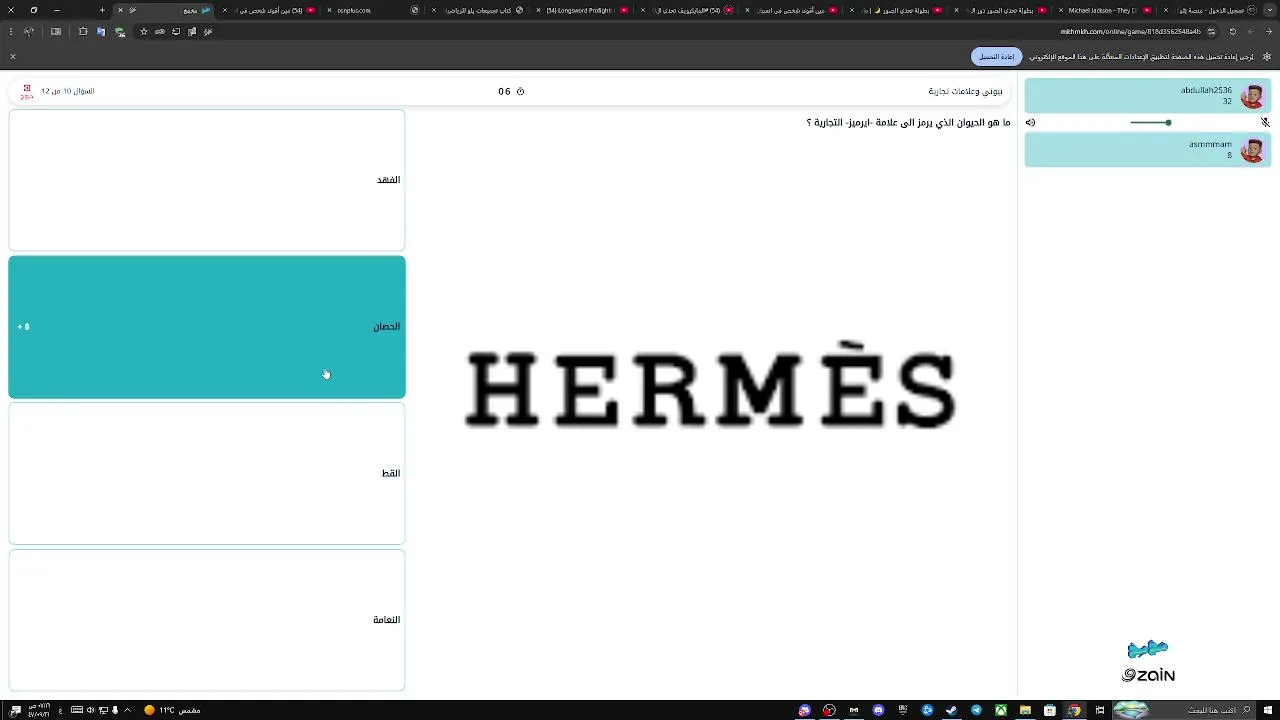Open the browser three-dot menu
The height and width of the screenshot is (720, 1280).
11,31
